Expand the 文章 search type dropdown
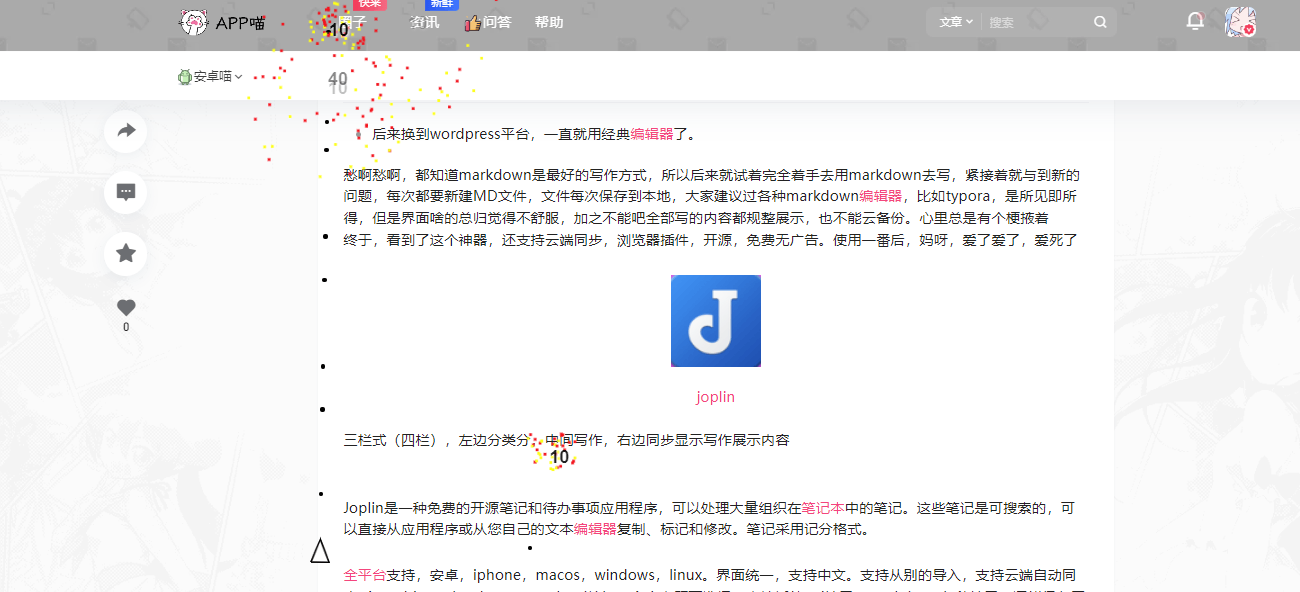This screenshot has height=592, width=1300. click(x=956, y=22)
